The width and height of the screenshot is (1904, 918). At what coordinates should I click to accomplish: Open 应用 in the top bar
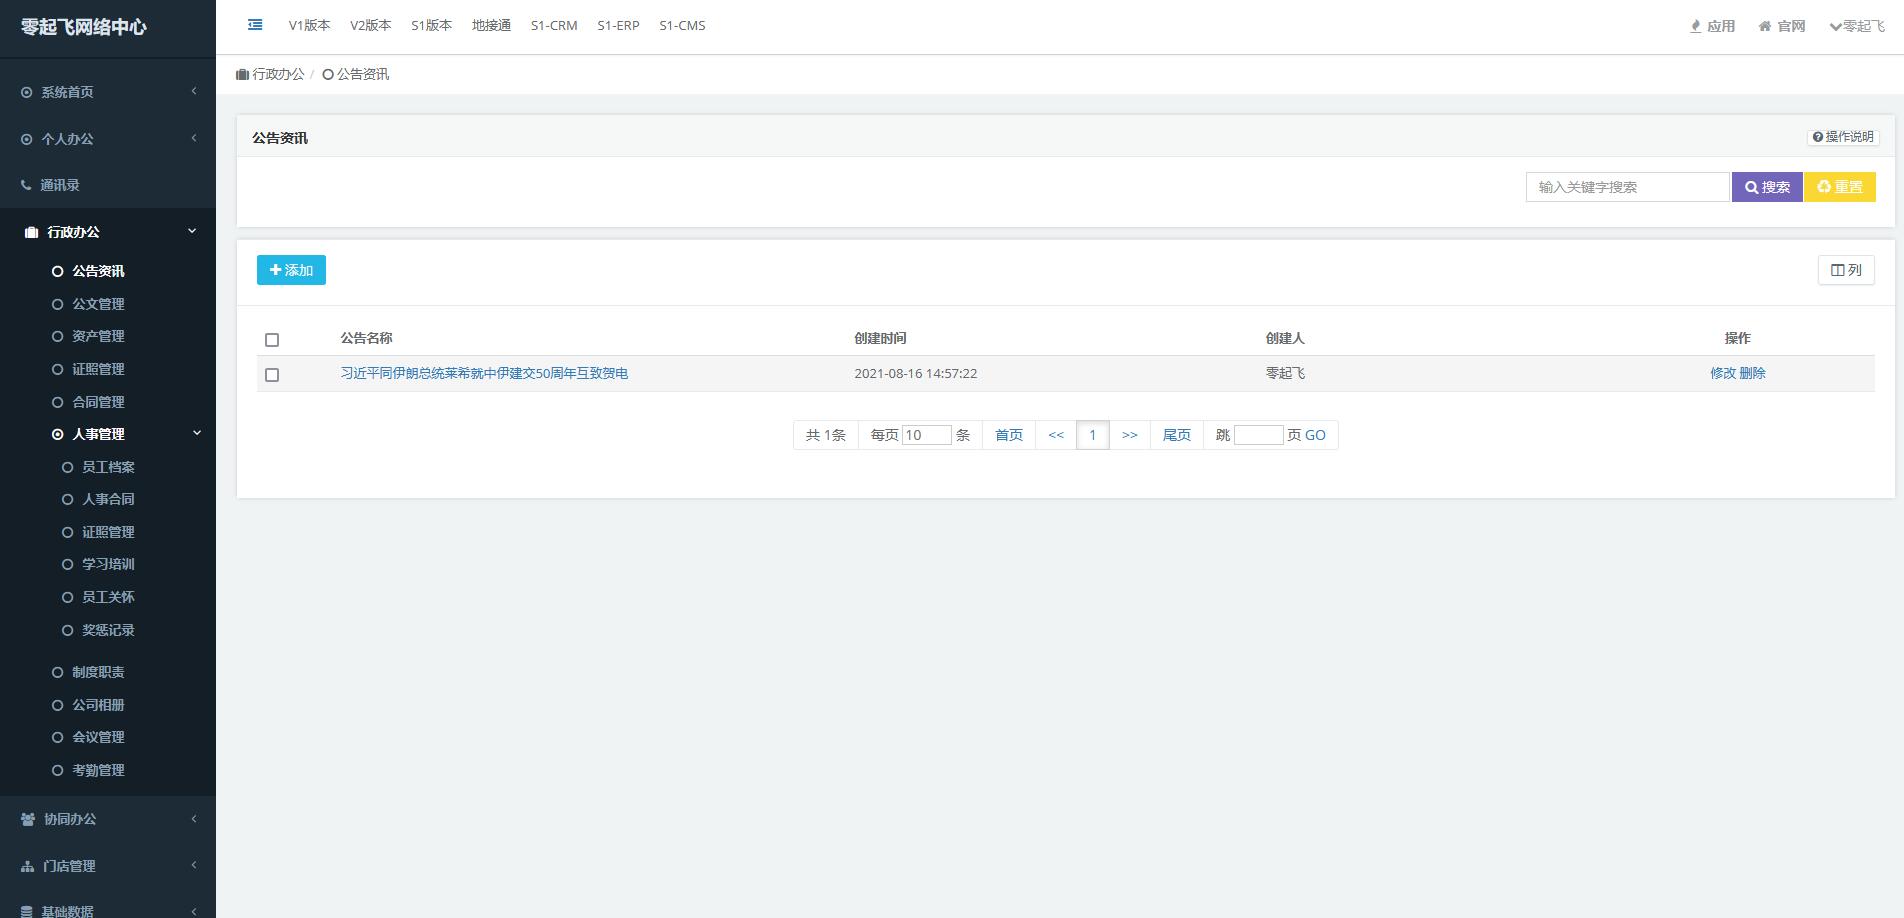1712,26
